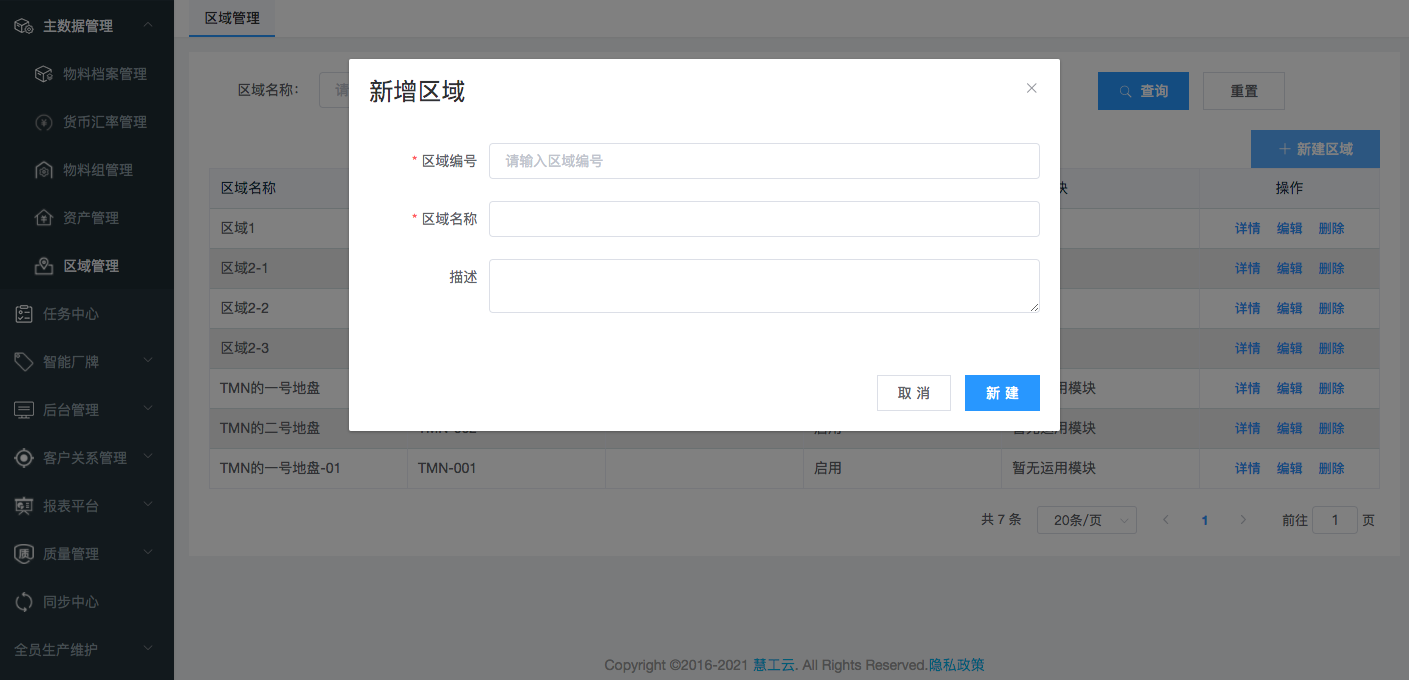Viewport: 1409px width, 680px height.
Task: Select the 区域管理 tab
Action: click(x=232, y=18)
